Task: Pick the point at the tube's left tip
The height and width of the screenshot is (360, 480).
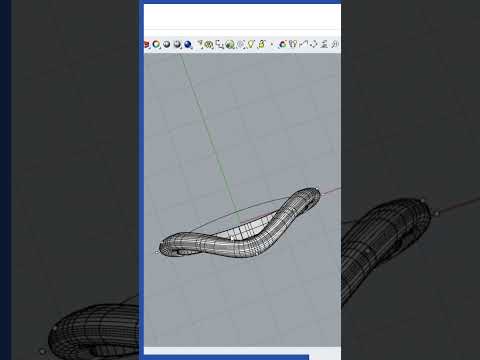Action: click(157, 253)
